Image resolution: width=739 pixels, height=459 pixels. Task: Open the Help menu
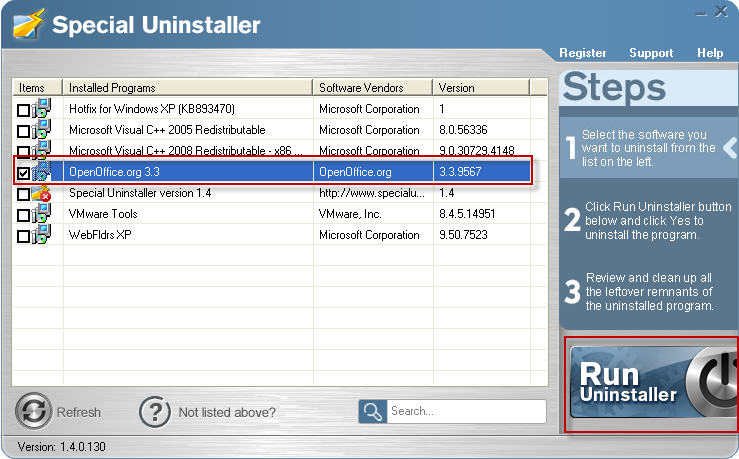coord(710,53)
